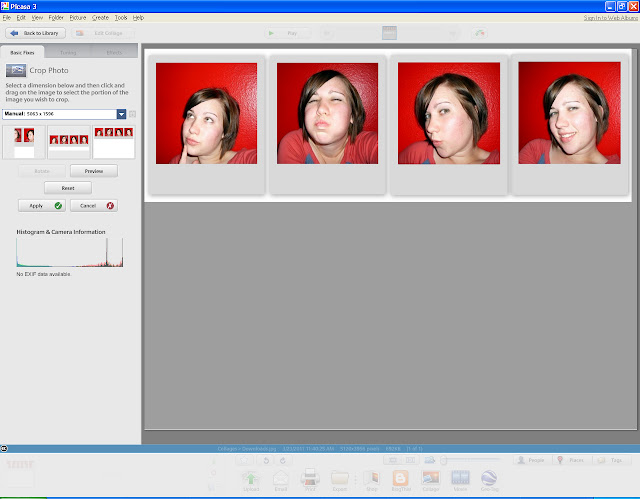Open the Help menu
This screenshot has height=499, width=640.
tap(138, 18)
